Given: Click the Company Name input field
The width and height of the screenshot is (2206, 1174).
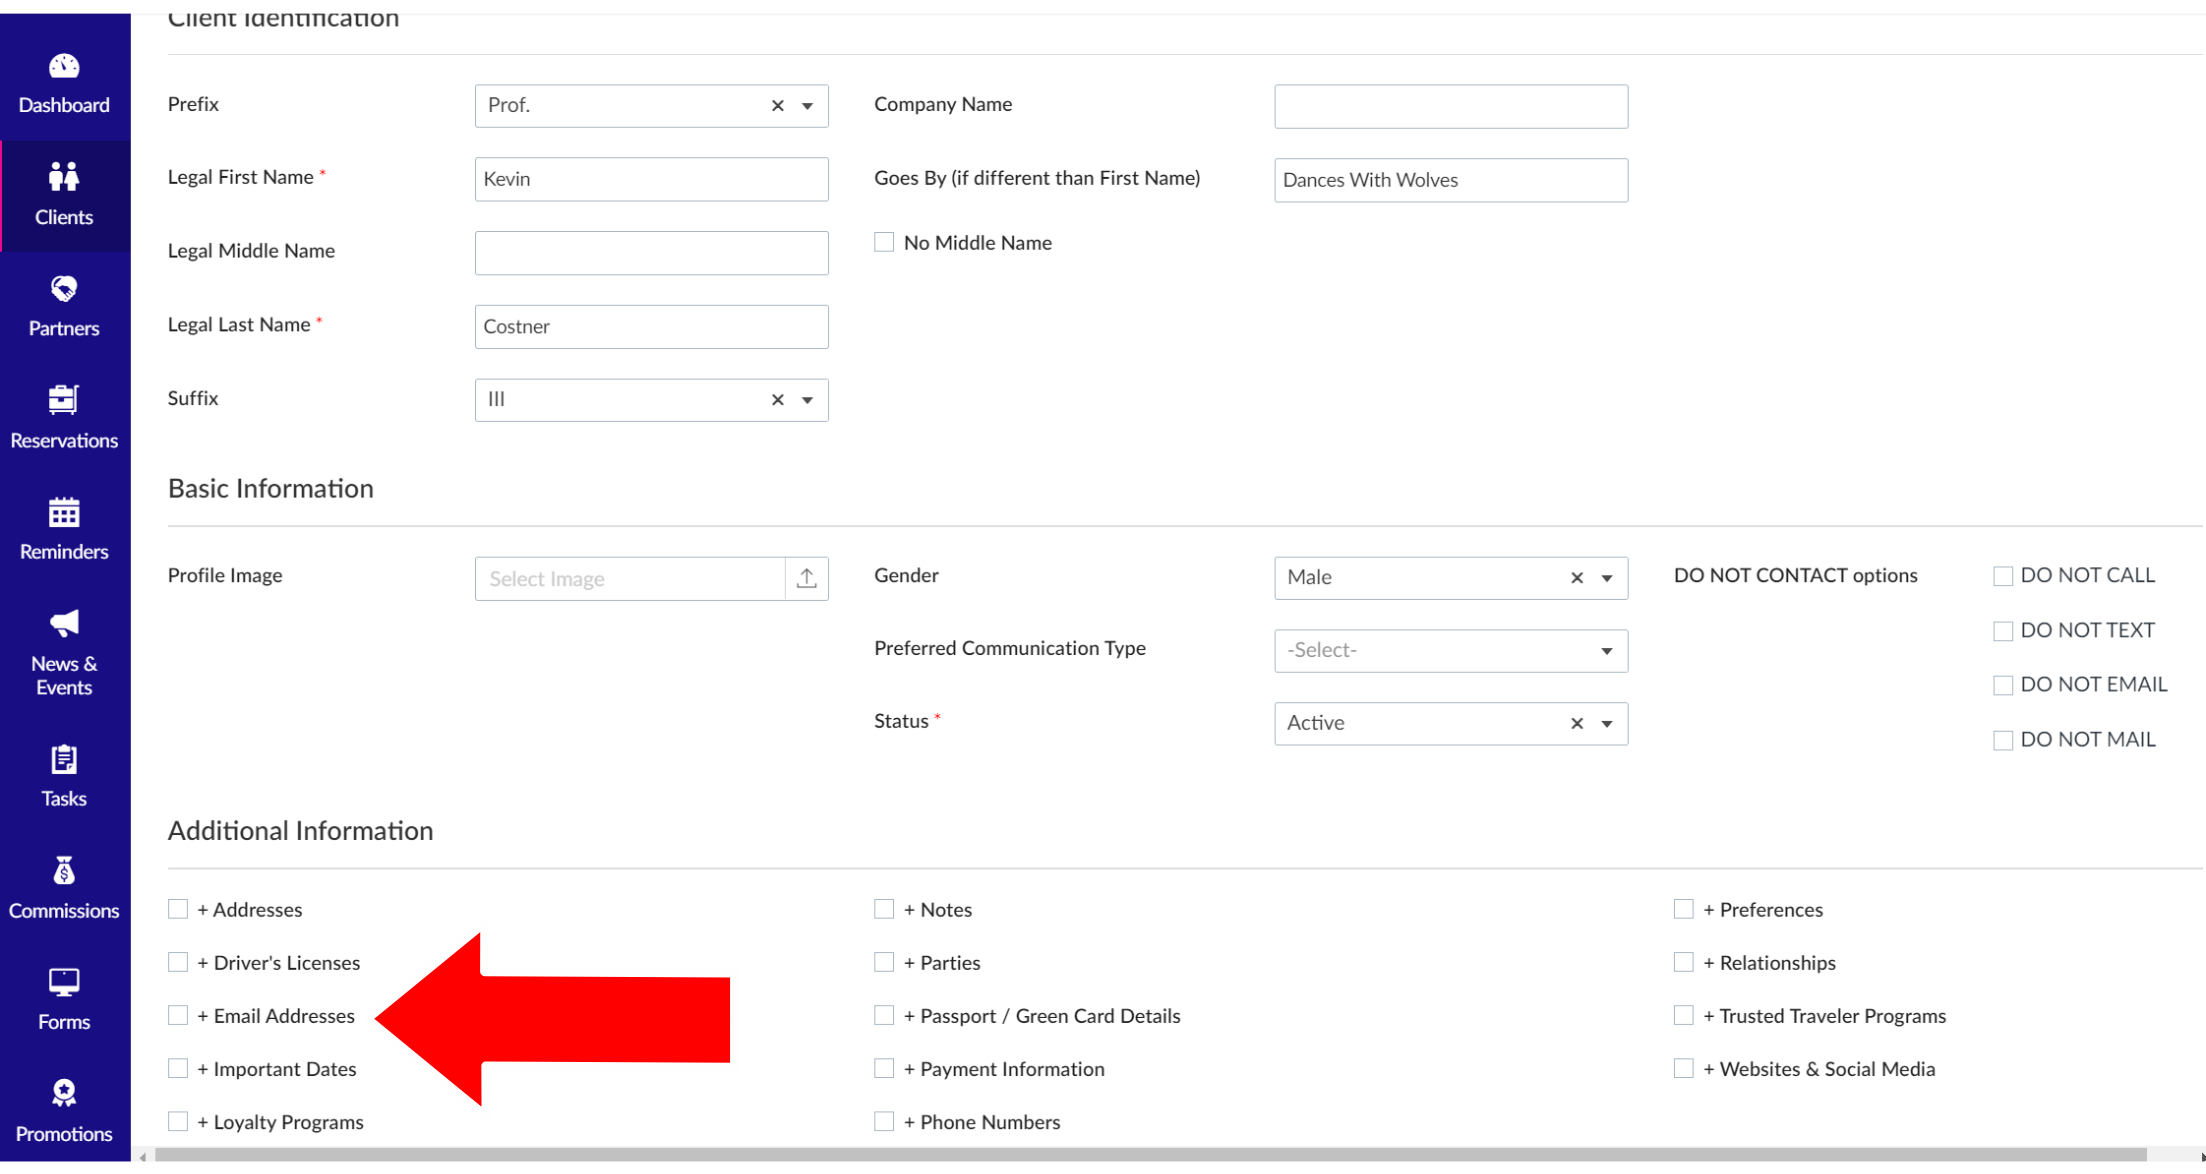Looking at the screenshot, I should (1450, 106).
